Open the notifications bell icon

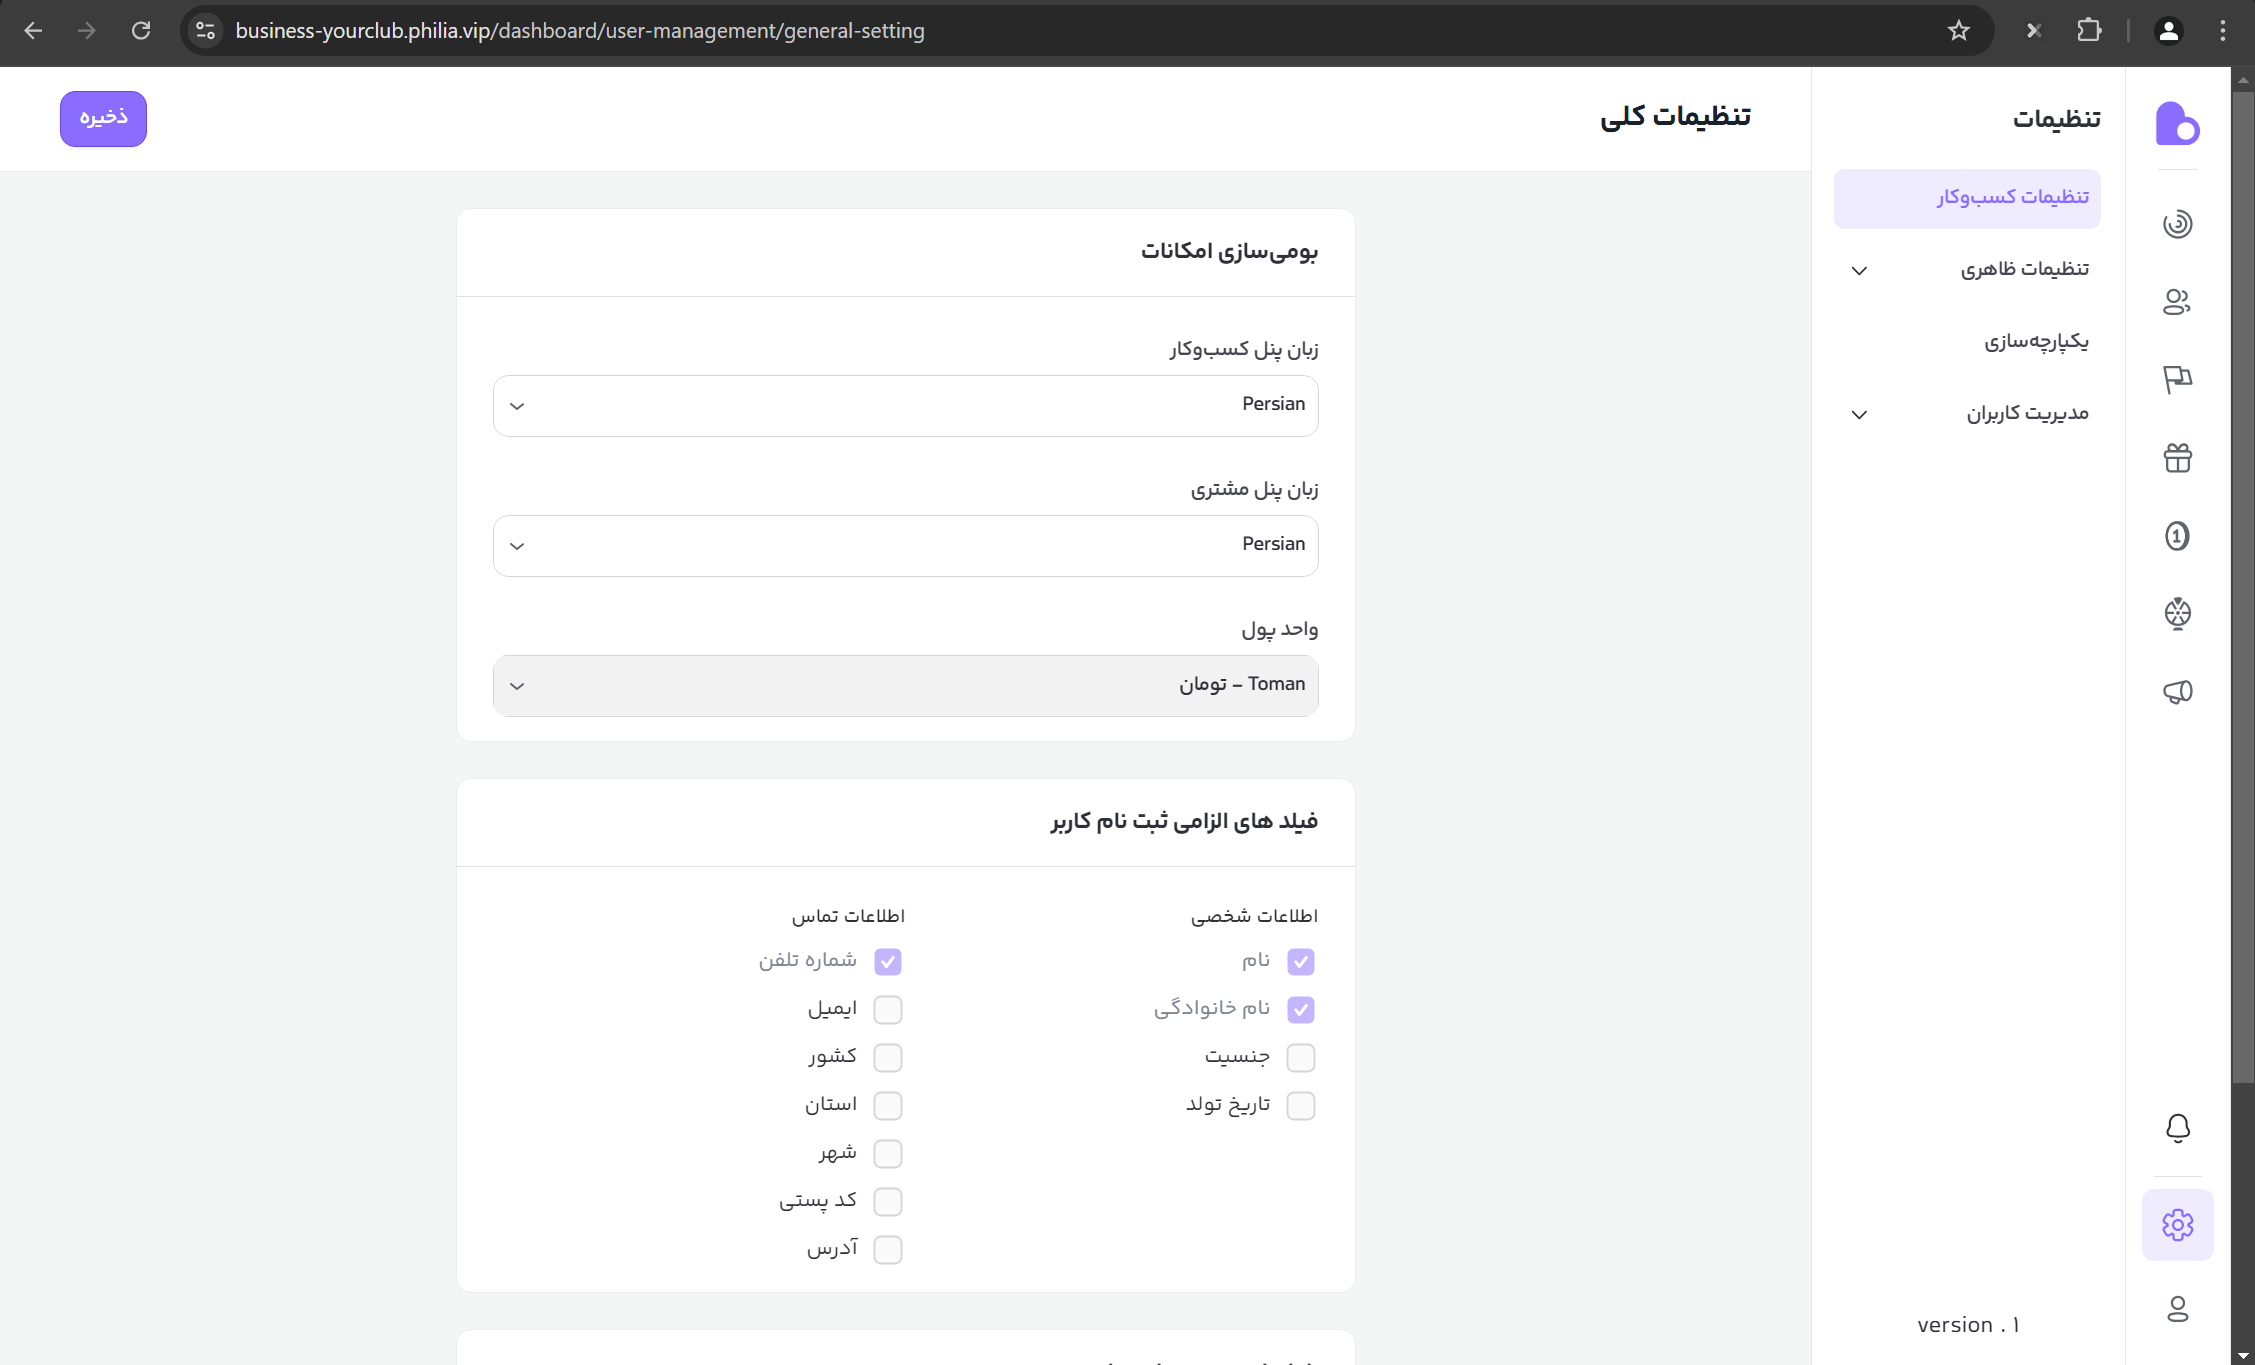click(x=2177, y=1128)
